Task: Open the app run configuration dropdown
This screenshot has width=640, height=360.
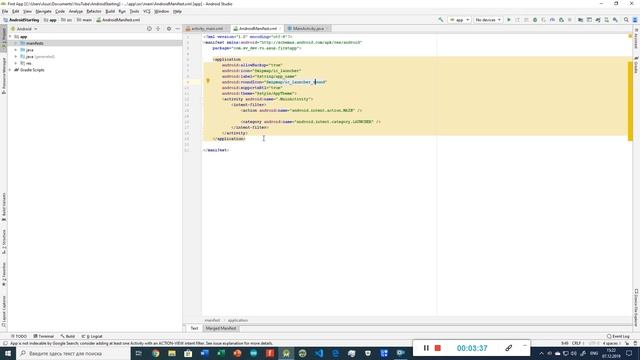Action: point(459,20)
